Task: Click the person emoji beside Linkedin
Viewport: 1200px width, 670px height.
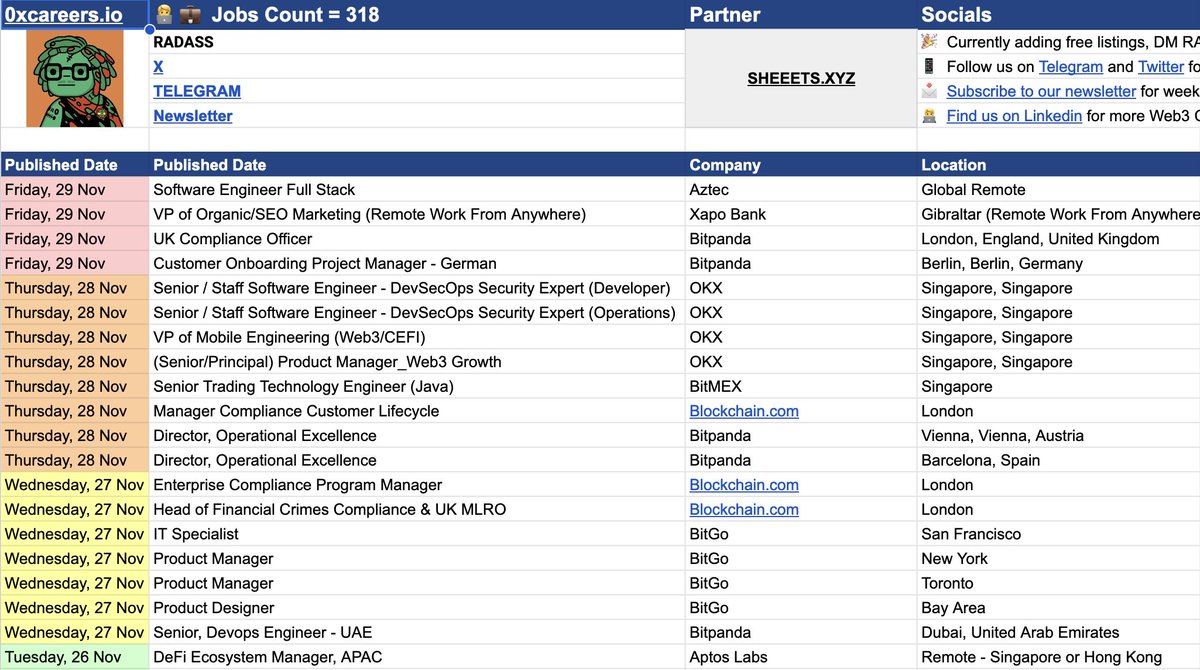Action: 929,116
